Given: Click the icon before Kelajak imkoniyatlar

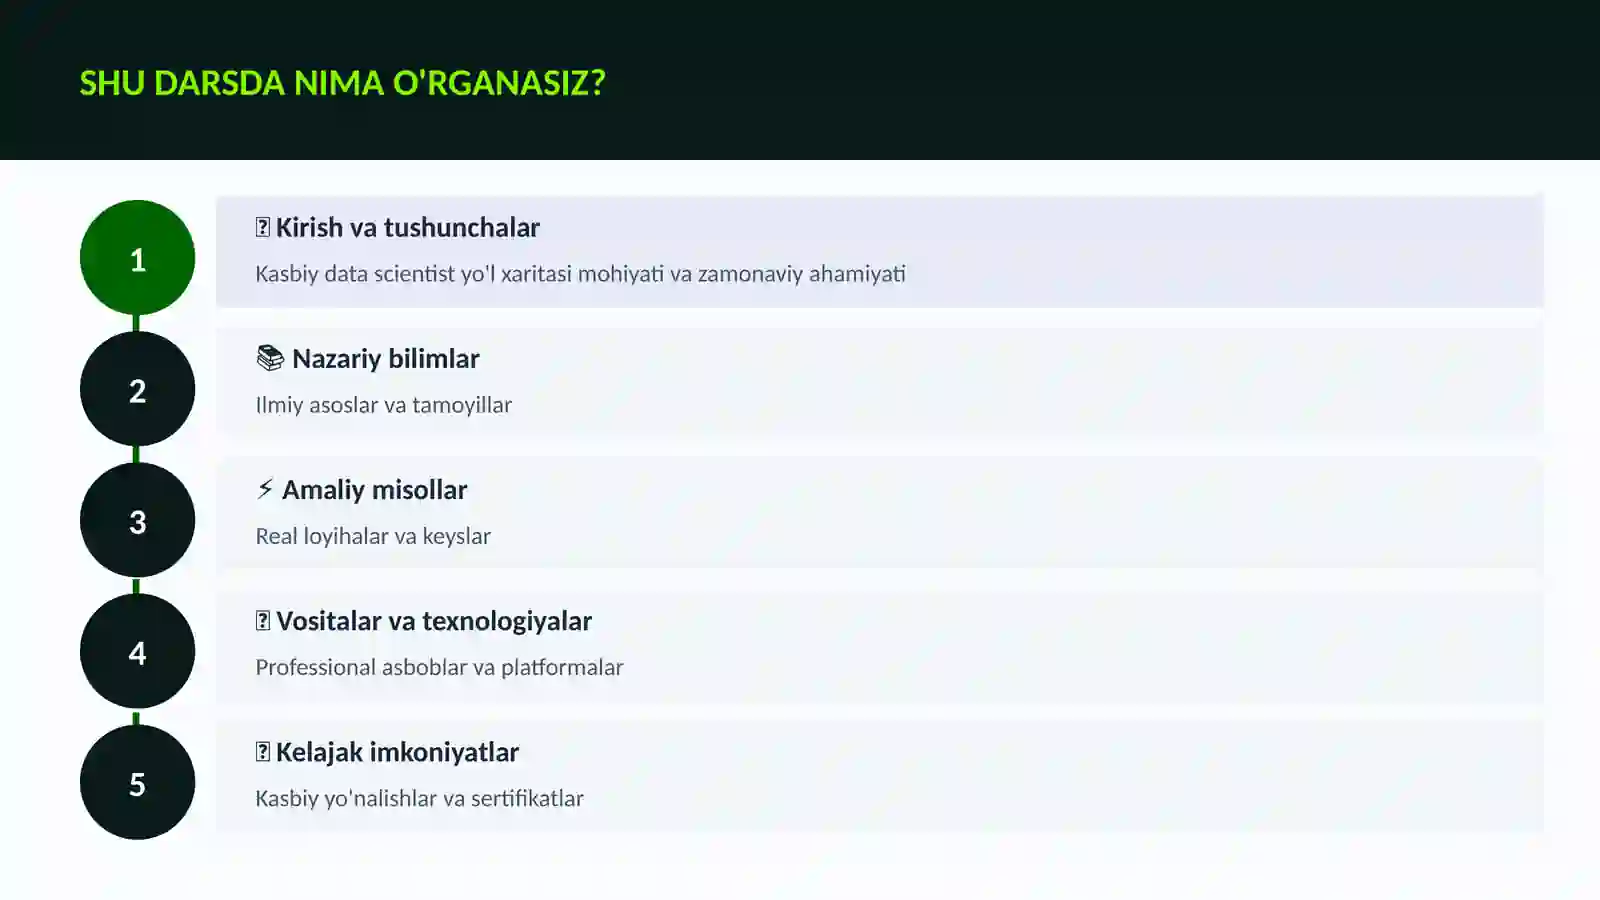Looking at the screenshot, I should pos(263,751).
